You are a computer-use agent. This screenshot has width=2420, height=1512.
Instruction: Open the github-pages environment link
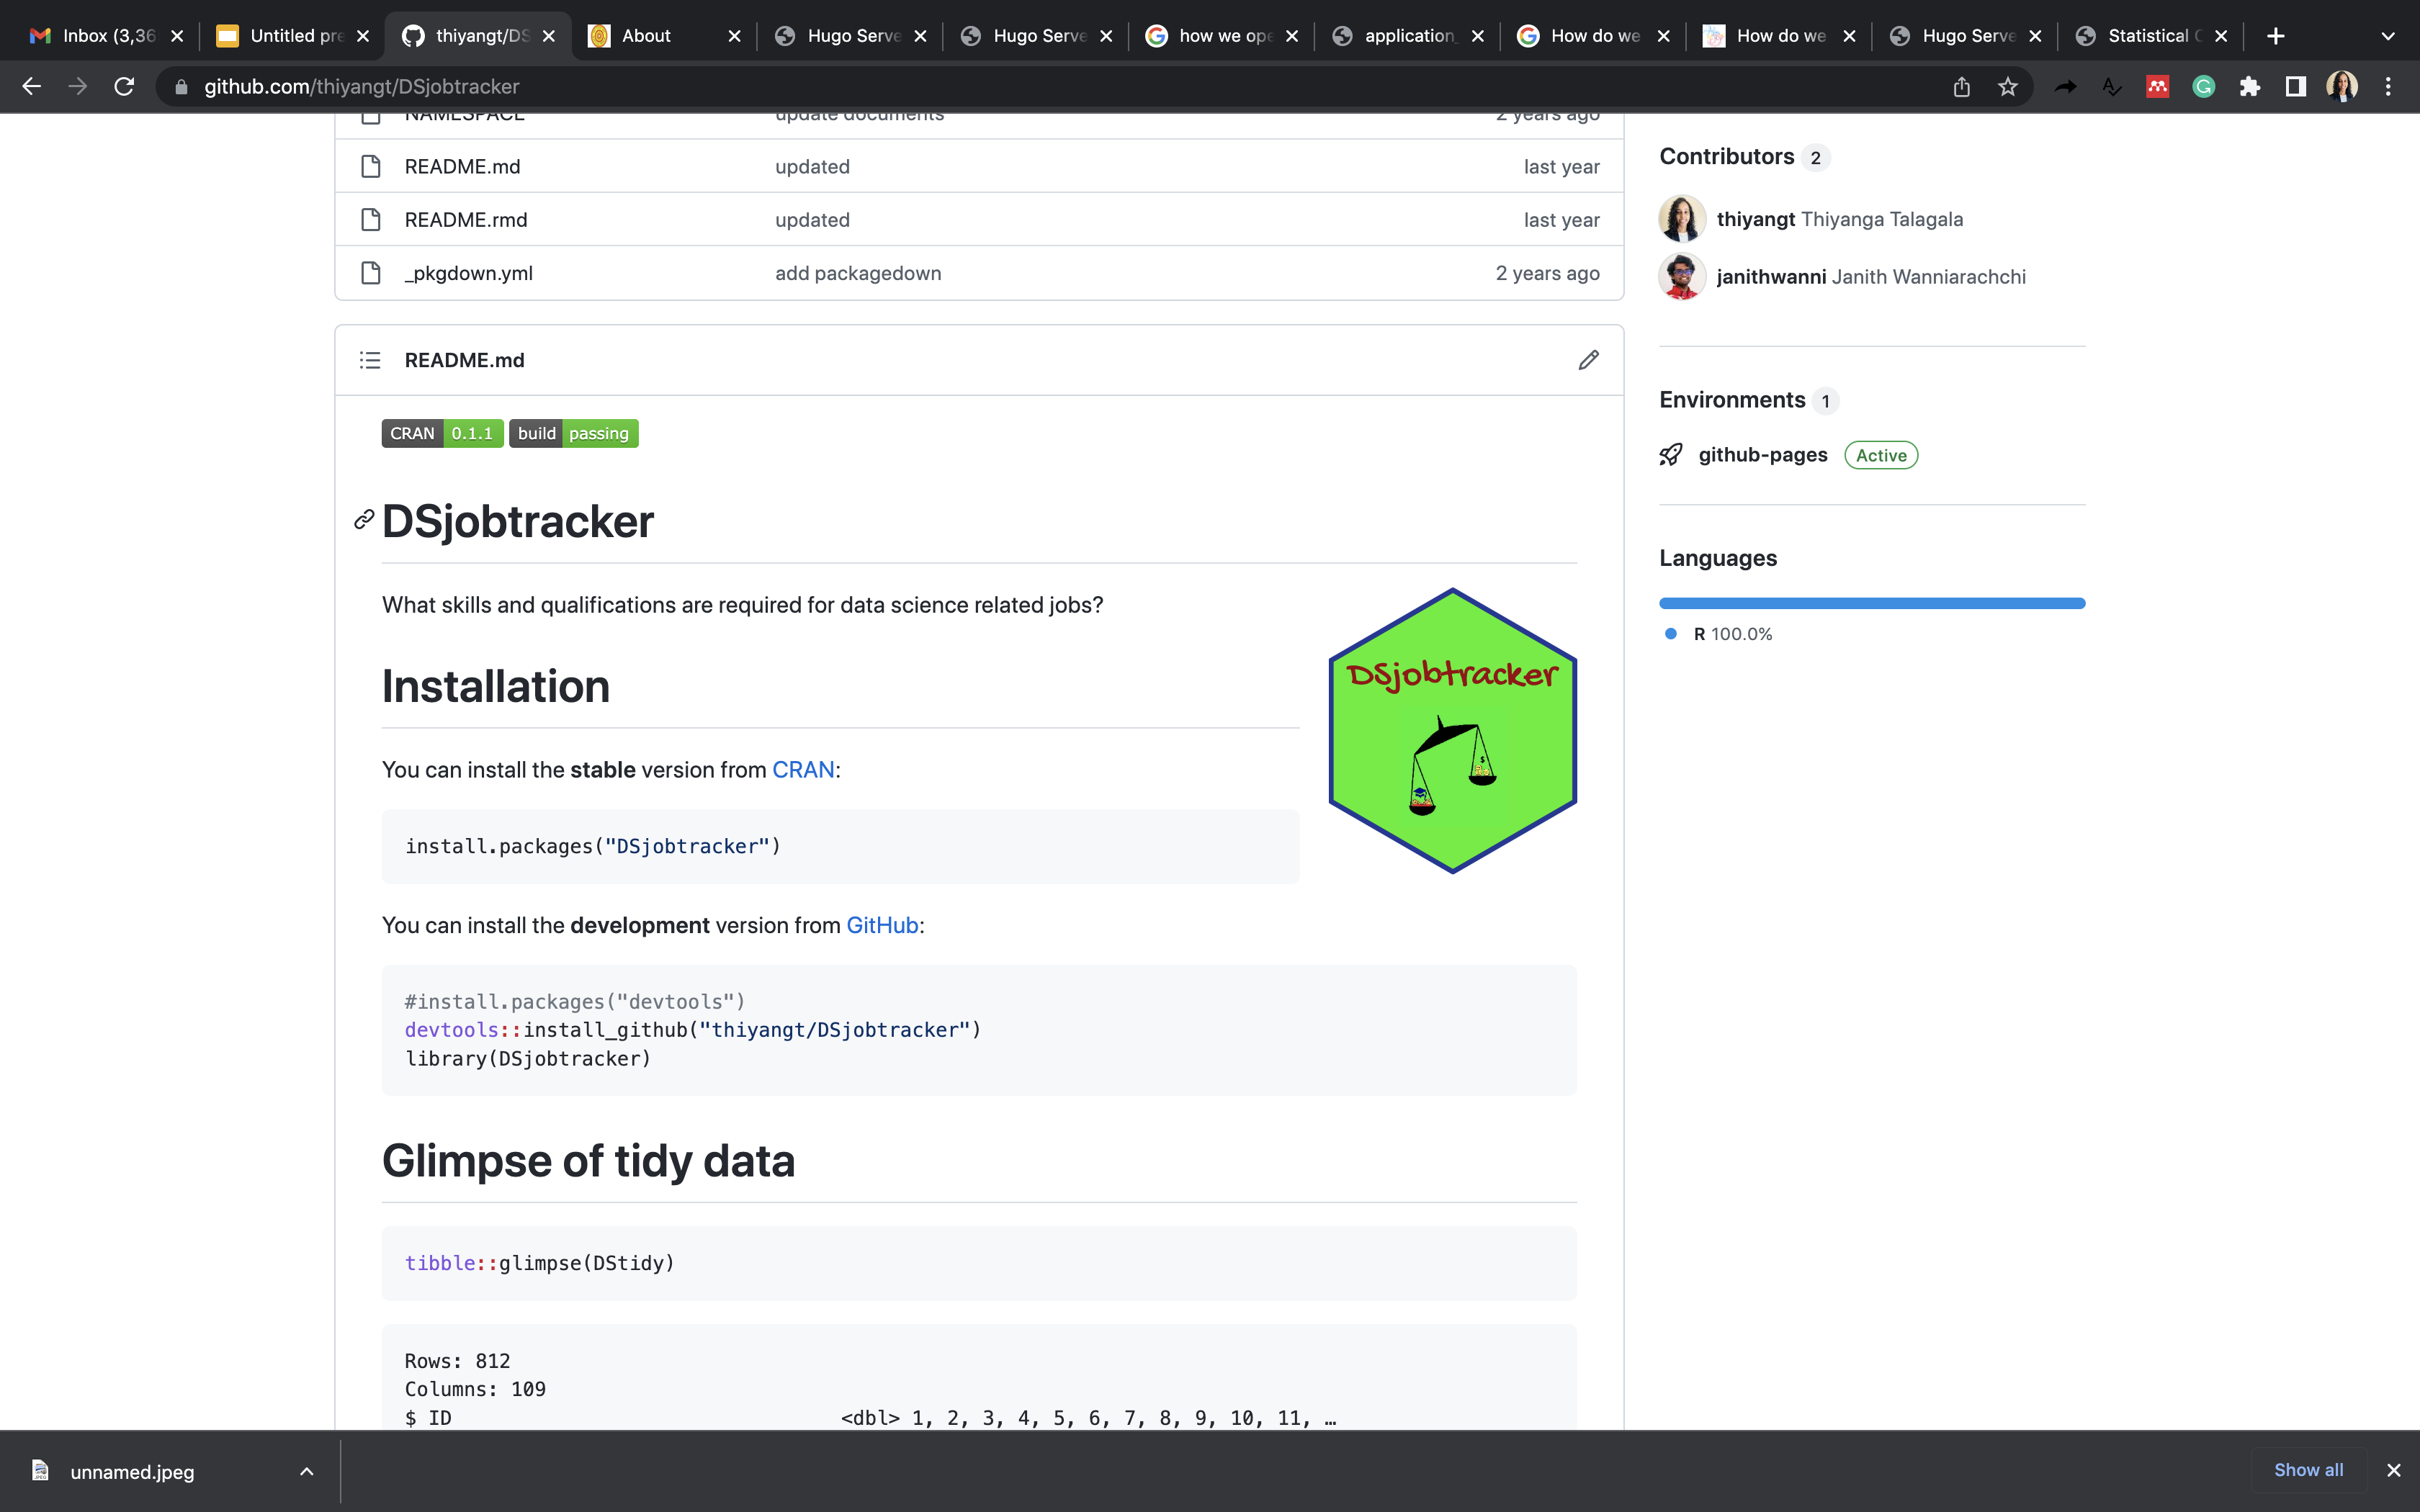coord(1762,455)
